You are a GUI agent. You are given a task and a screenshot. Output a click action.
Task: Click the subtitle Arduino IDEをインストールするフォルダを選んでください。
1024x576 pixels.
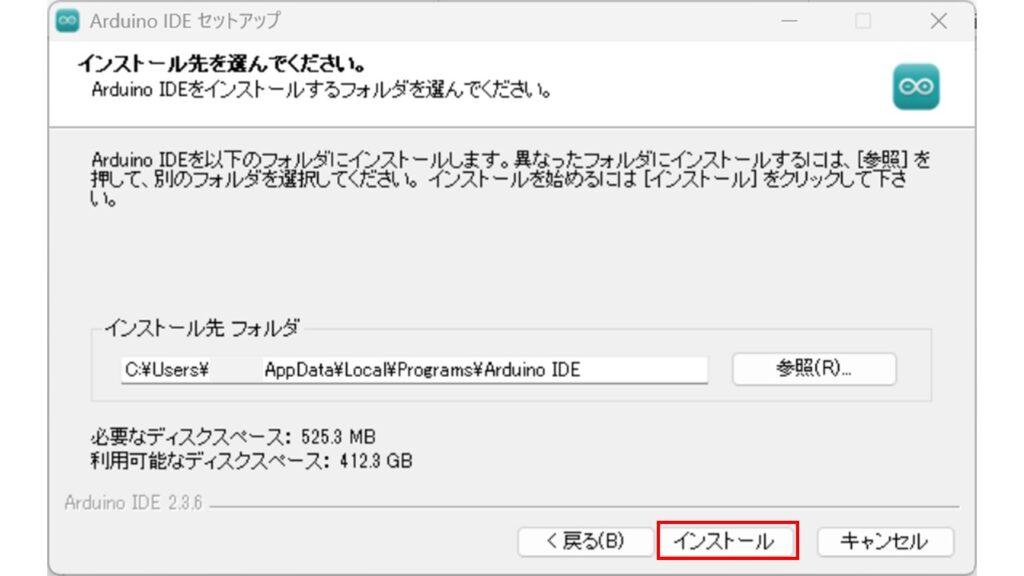coord(322,89)
